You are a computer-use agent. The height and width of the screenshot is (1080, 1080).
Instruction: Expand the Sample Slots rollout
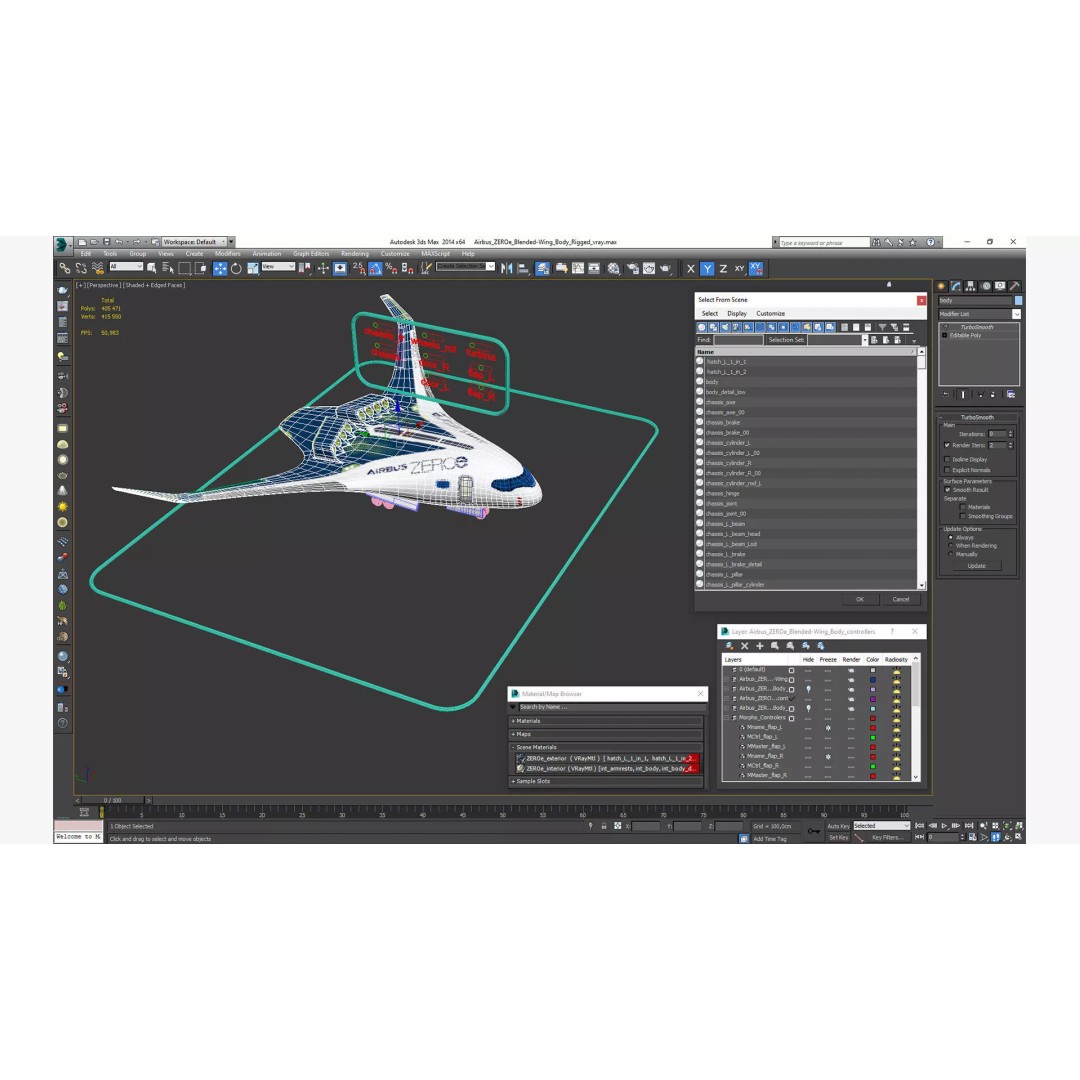pos(606,781)
